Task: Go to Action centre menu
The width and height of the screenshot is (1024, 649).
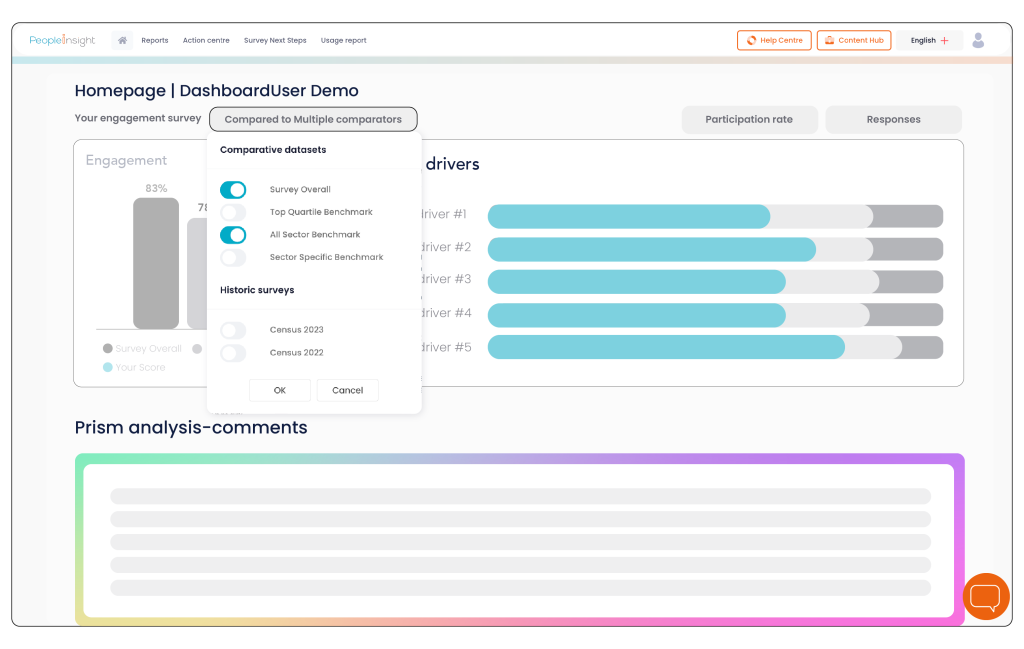Action: point(206,41)
